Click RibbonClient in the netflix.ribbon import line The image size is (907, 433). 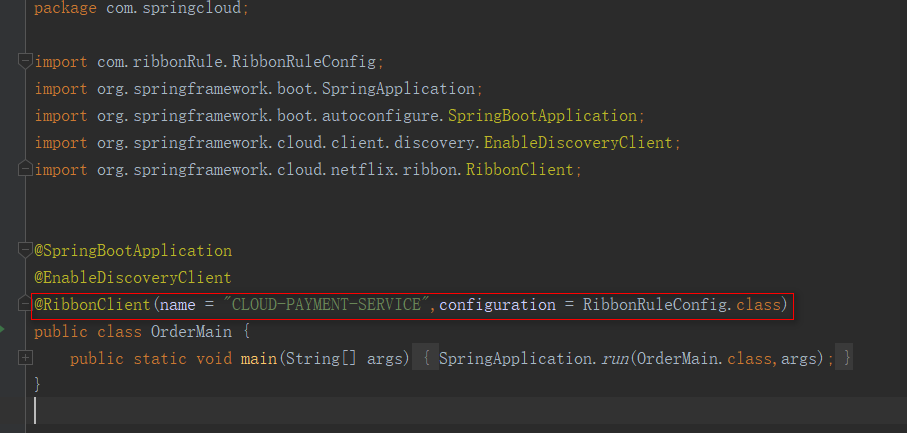click(519, 170)
